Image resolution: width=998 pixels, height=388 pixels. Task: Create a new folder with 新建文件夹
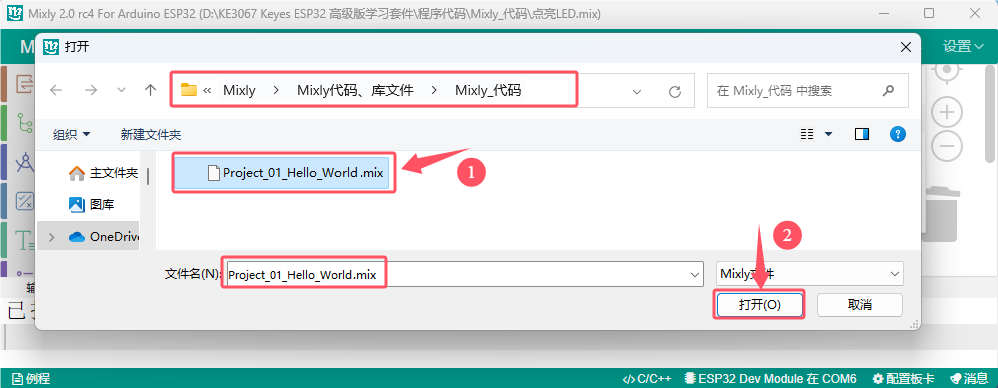pos(151,134)
